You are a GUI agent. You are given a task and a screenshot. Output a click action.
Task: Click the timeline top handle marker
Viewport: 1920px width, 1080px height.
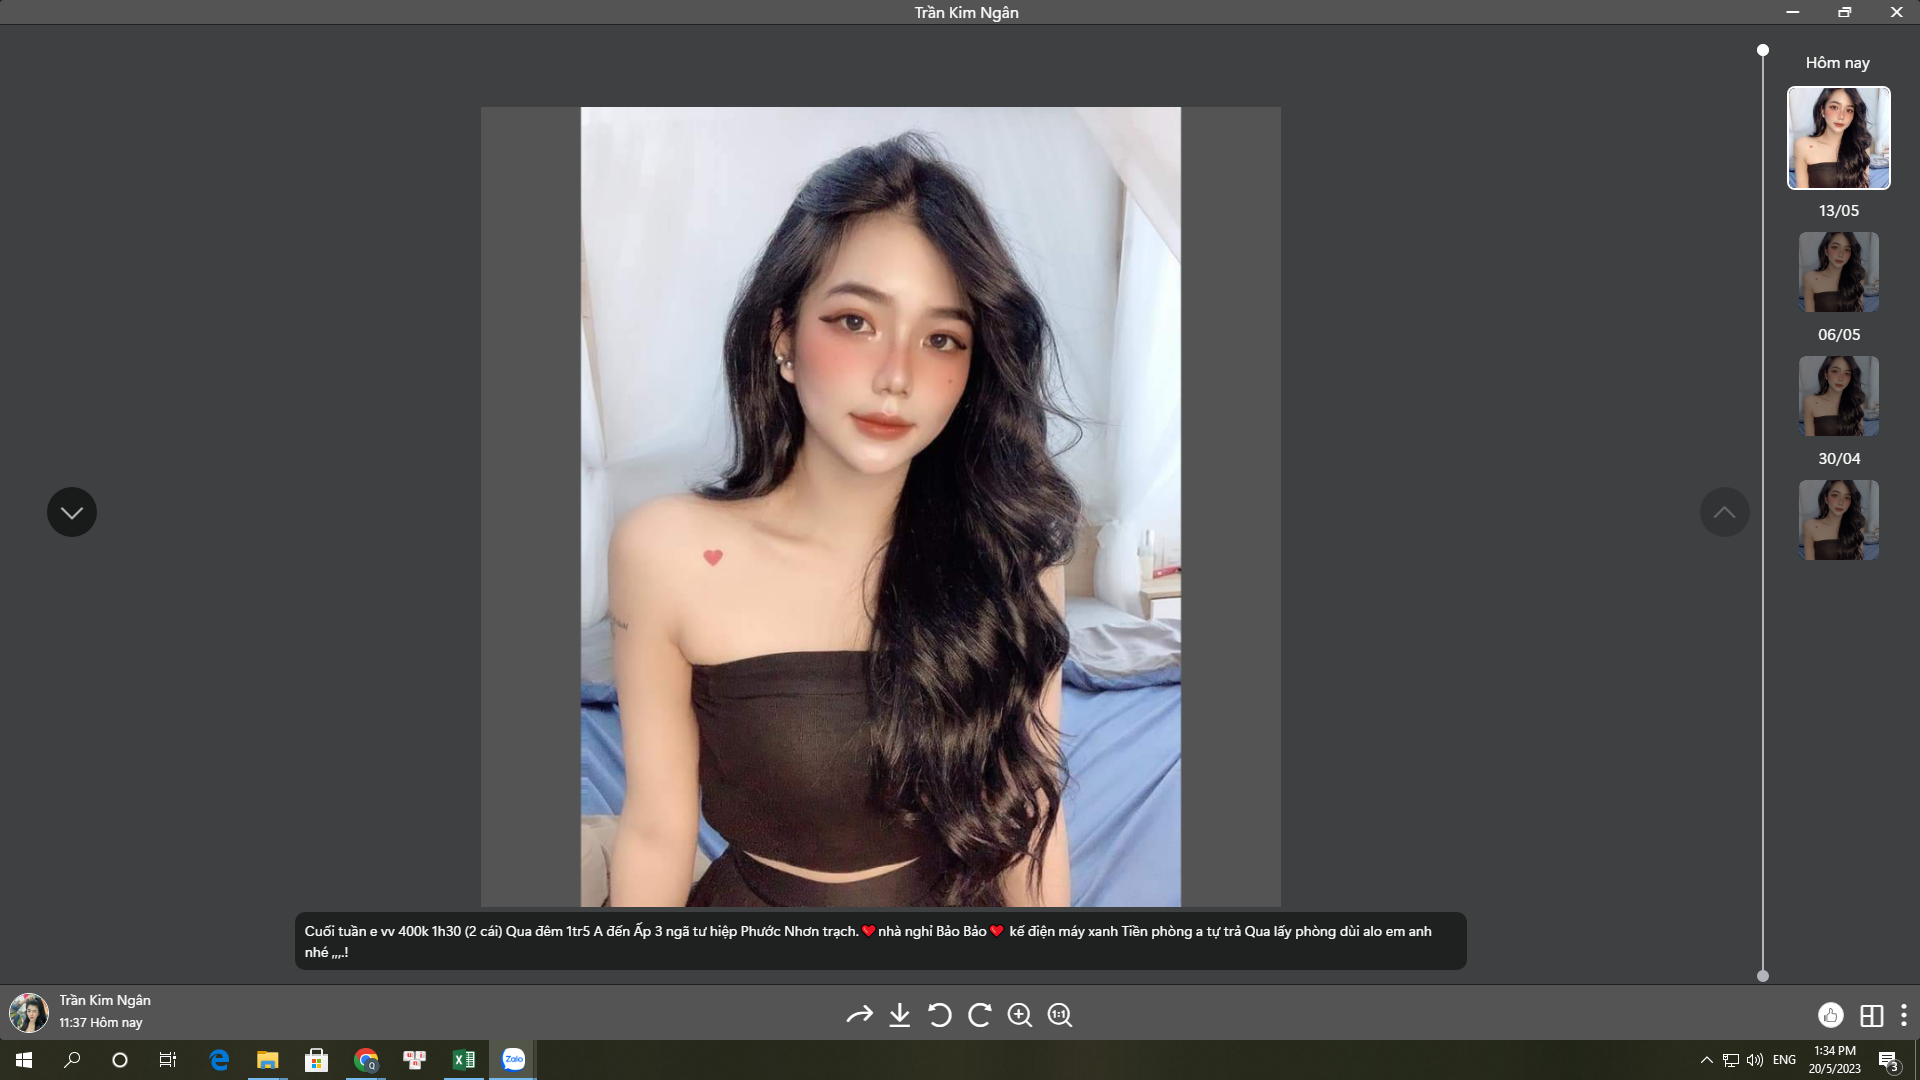coord(1763,50)
